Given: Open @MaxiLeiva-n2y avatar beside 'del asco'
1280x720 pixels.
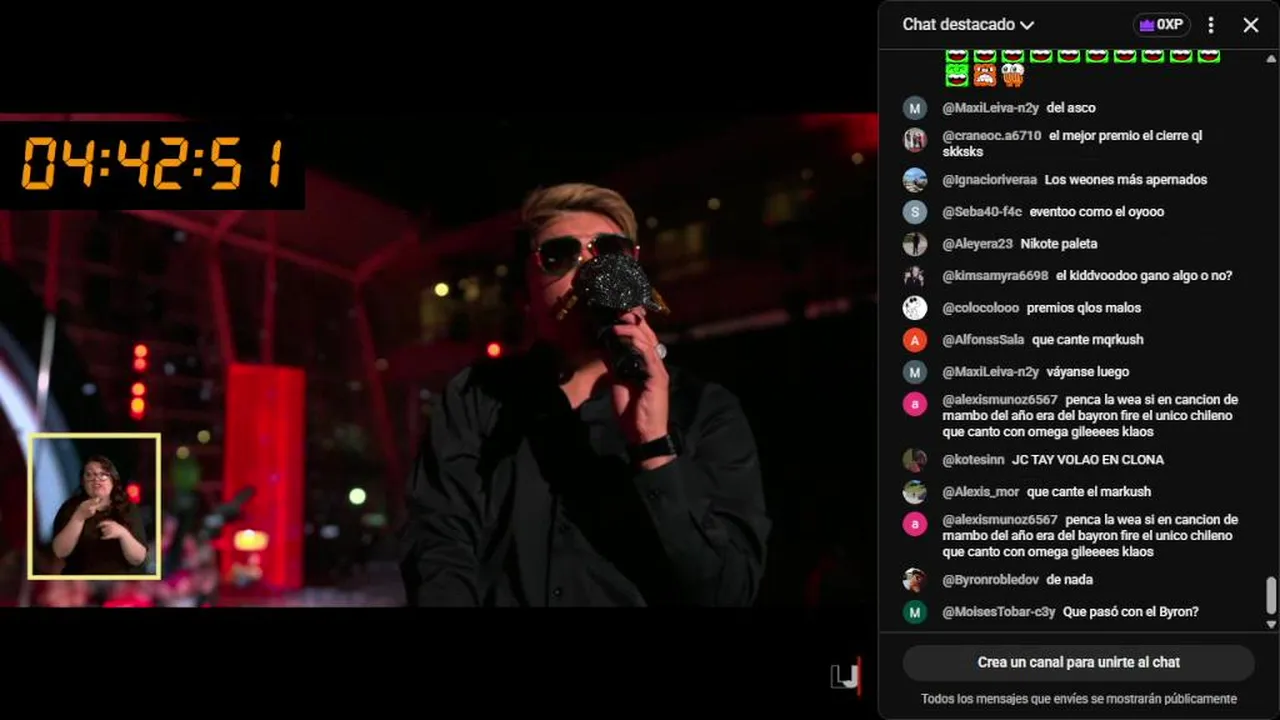Looking at the screenshot, I should (x=915, y=108).
